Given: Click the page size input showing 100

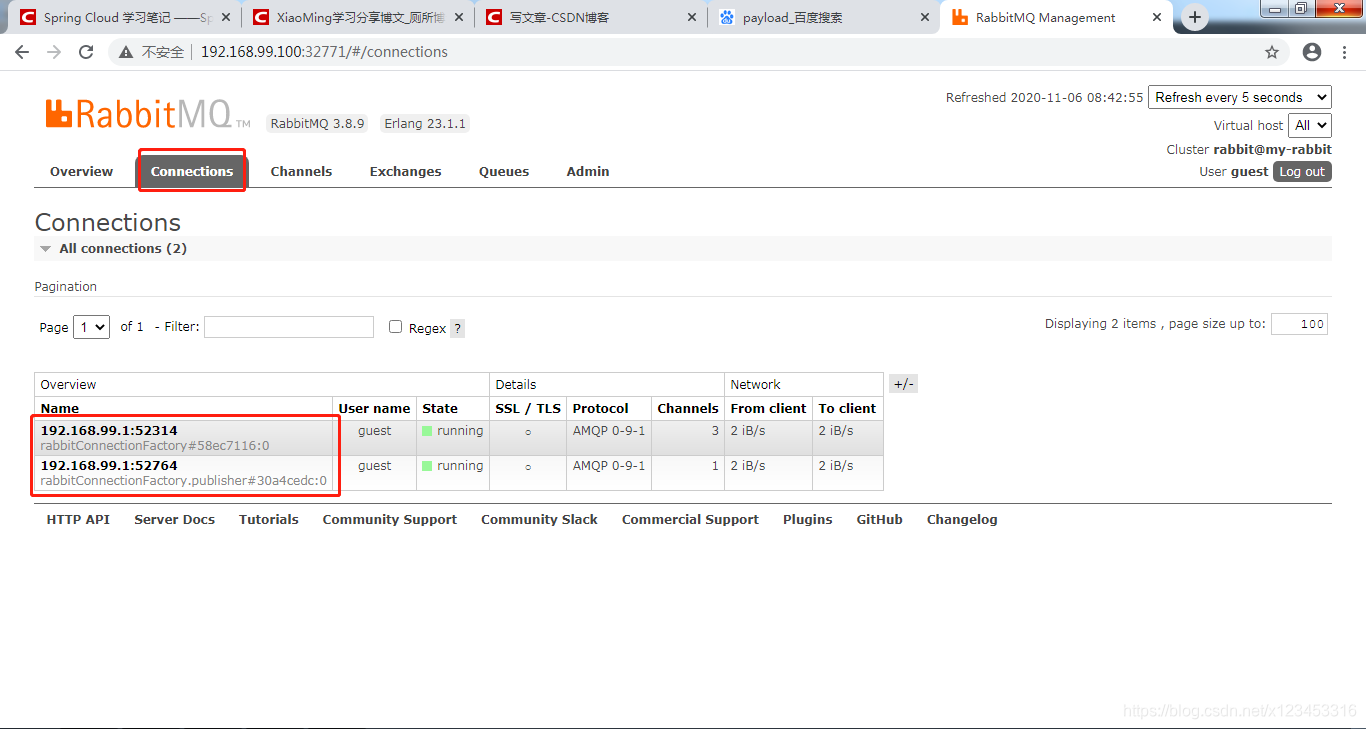Looking at the screenshot, I should [x=1299, y=324].
